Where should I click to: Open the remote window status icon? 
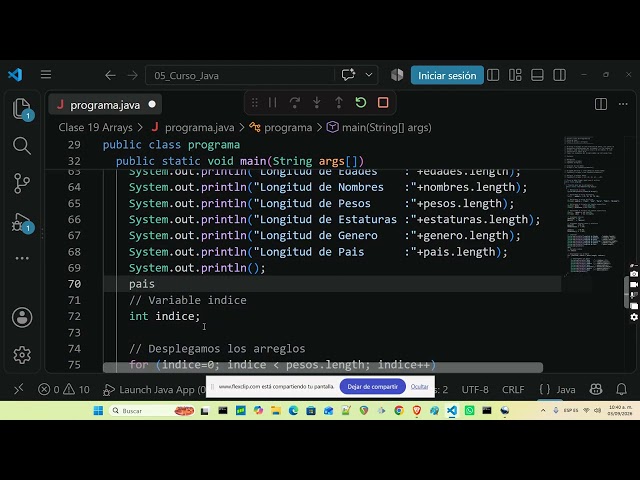[x=19, y=389]
